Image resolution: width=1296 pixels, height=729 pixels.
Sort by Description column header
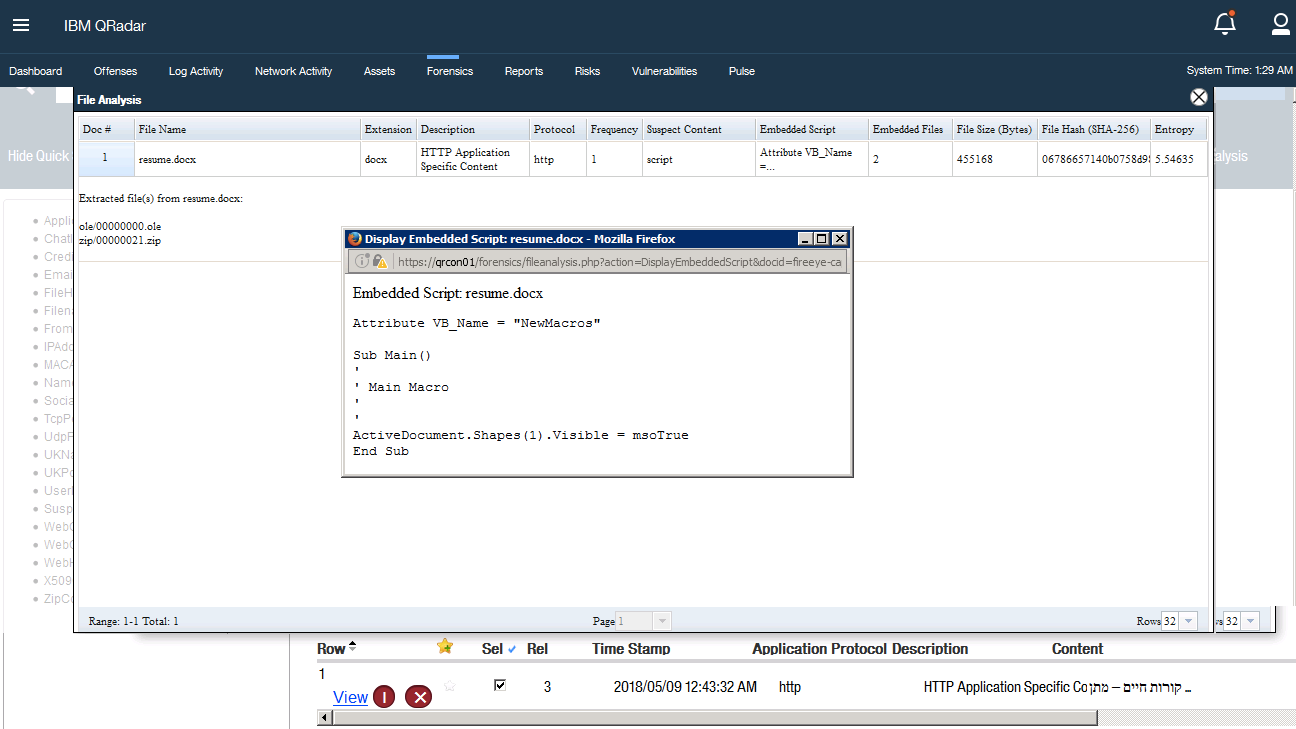[x=473, y=129]
